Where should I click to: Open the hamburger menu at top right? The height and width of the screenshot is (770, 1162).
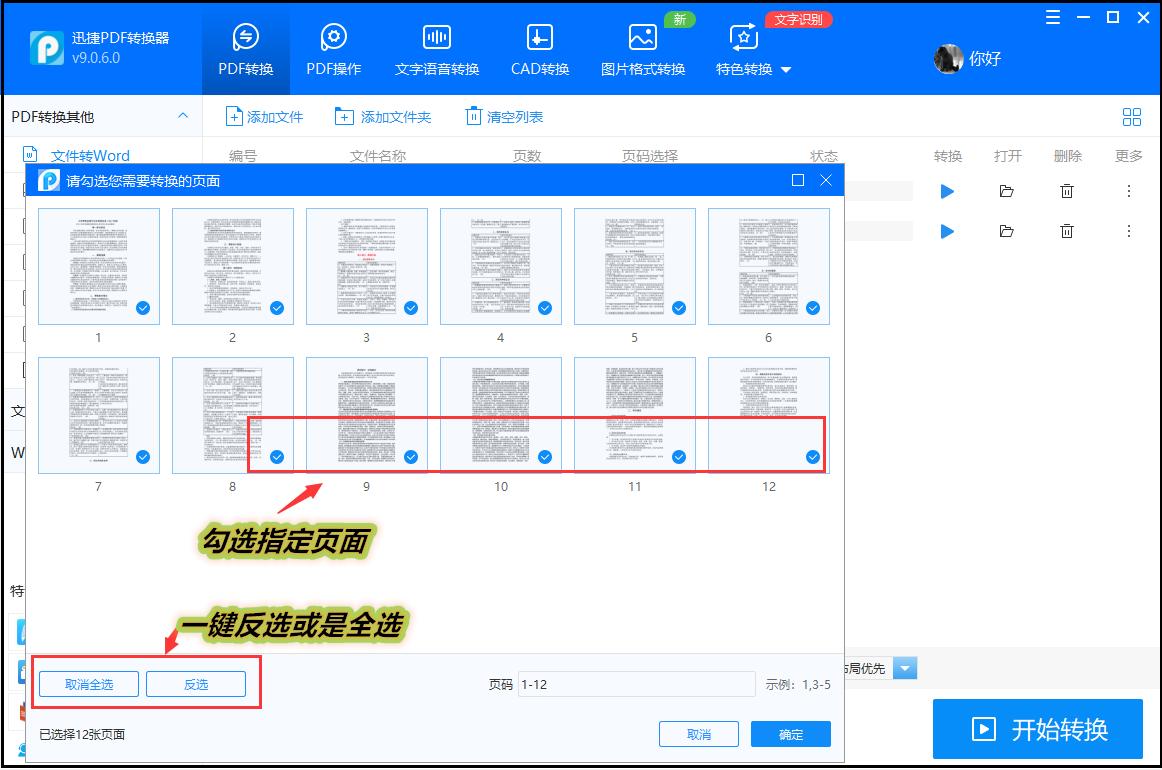click(x=1055, y=17)
